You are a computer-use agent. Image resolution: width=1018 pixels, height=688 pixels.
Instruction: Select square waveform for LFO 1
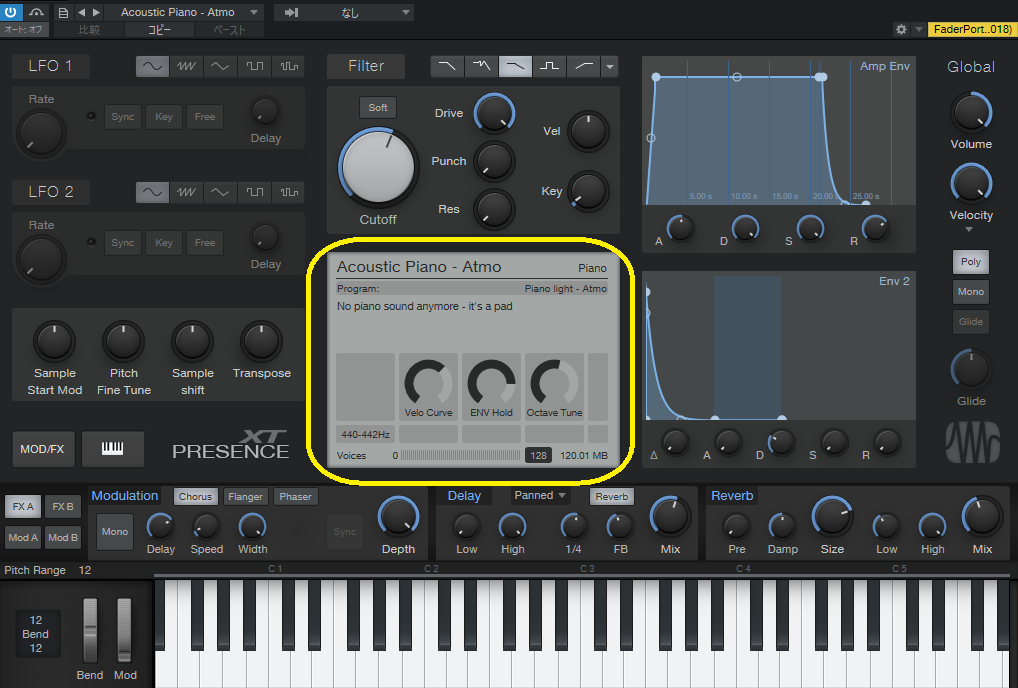(x=254, y=66)
